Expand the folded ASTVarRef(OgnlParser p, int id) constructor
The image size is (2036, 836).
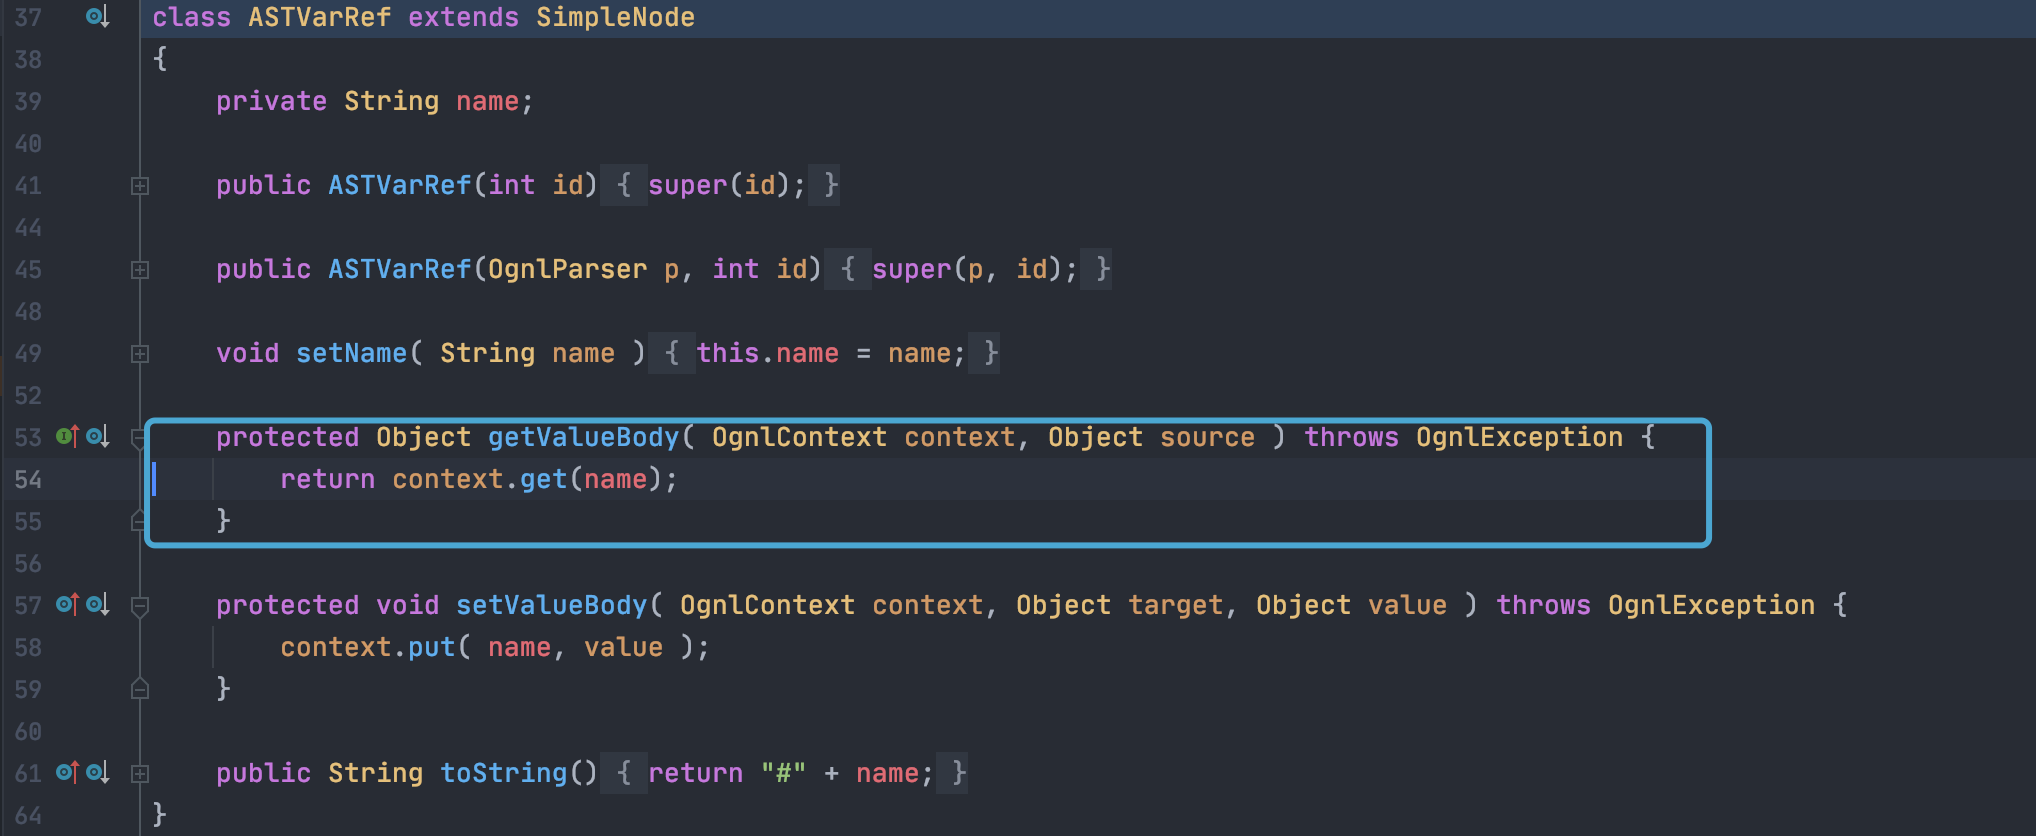click(140, 270)
